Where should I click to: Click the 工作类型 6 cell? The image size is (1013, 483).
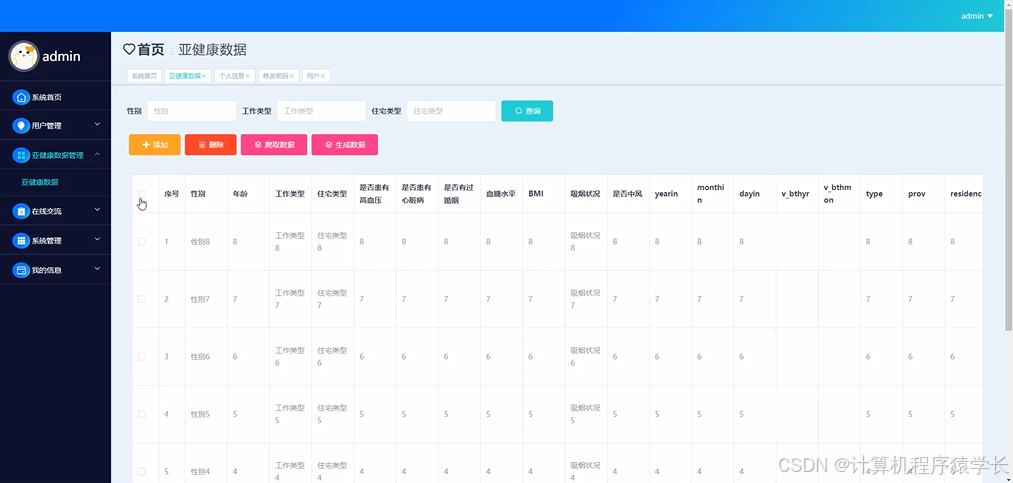pyautogui.click(x=290, y=356)
